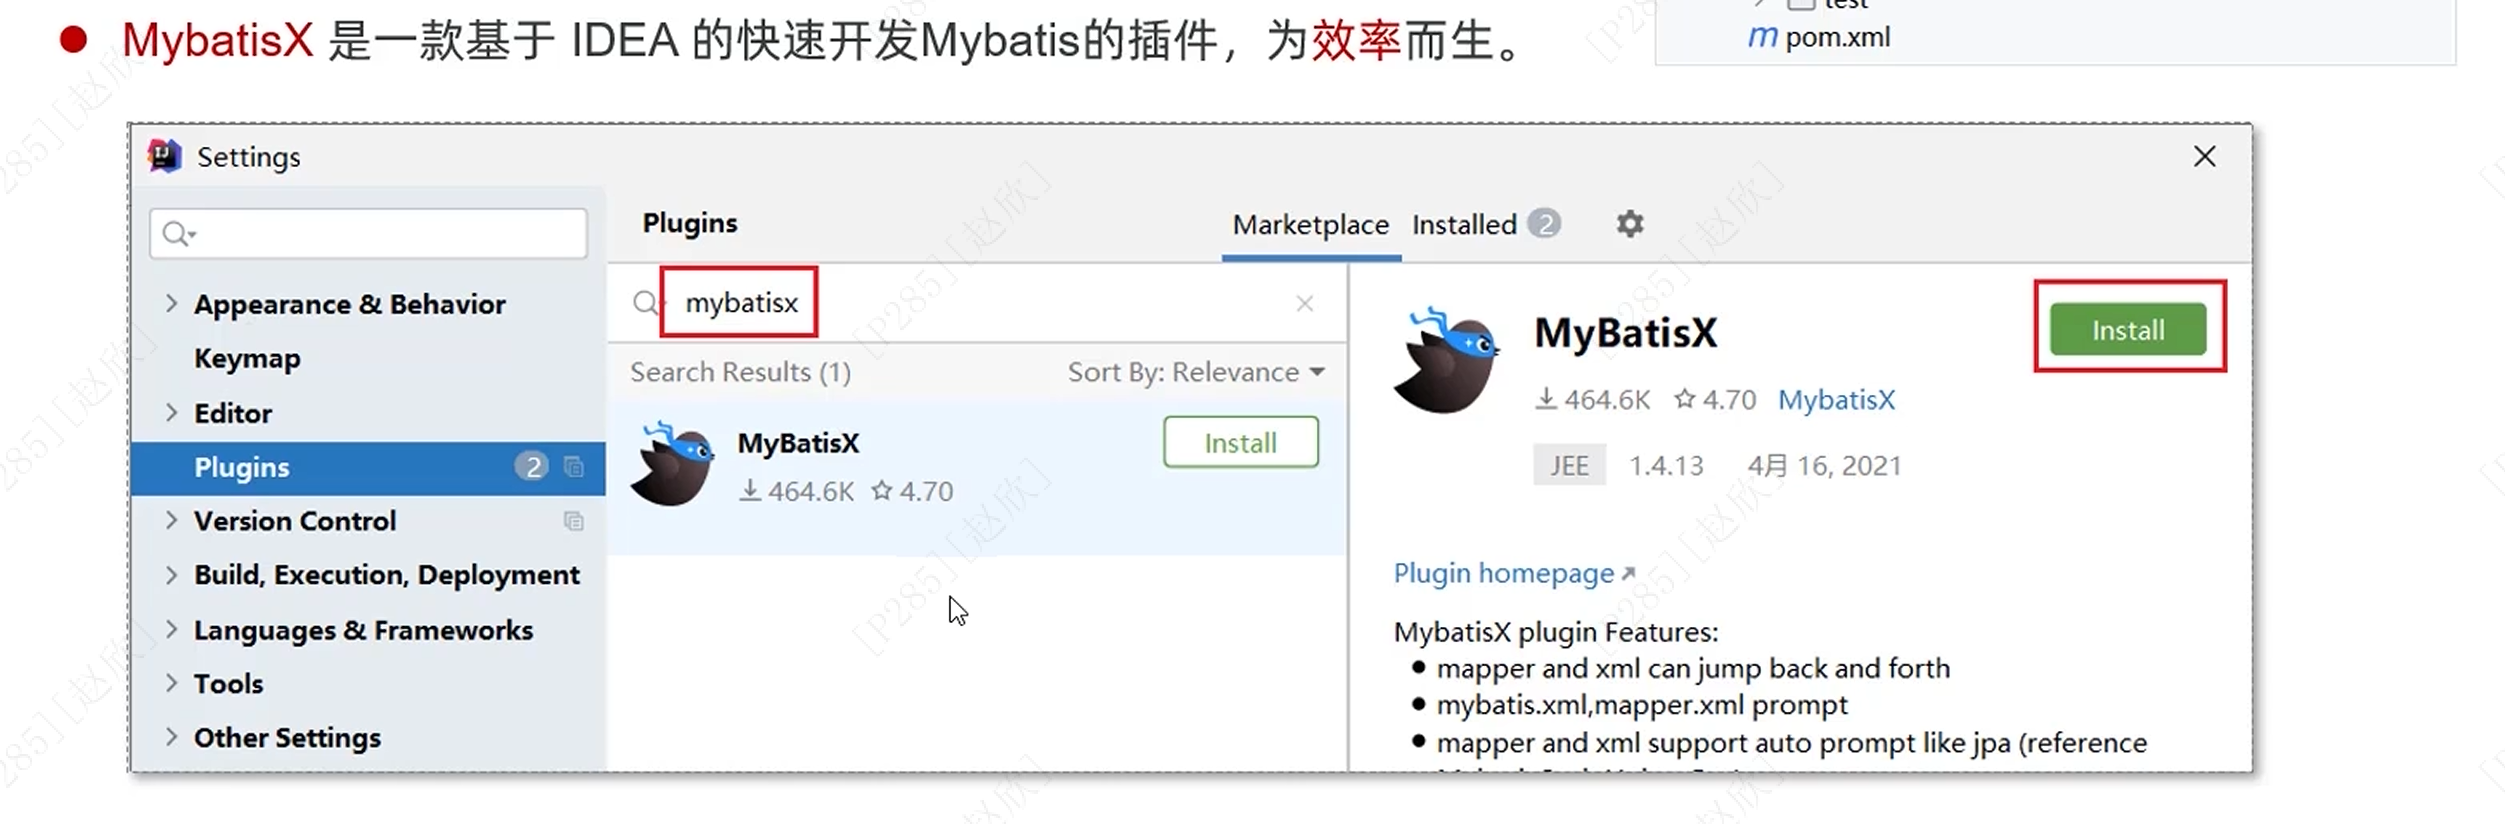Click the Plugins badge showing 2 in sidebar

pyautogui.click(x=532, y=467)
